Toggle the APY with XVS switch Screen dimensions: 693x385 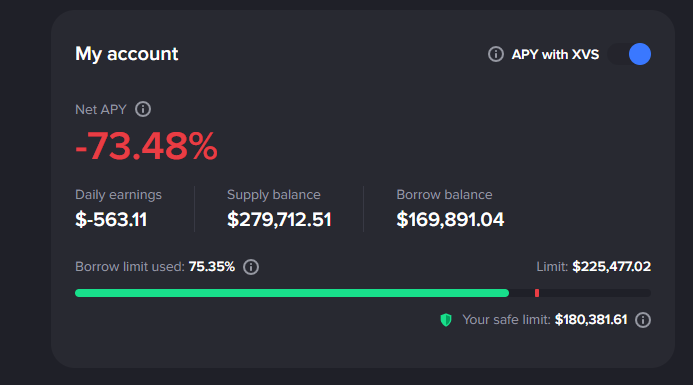point(629,54)
